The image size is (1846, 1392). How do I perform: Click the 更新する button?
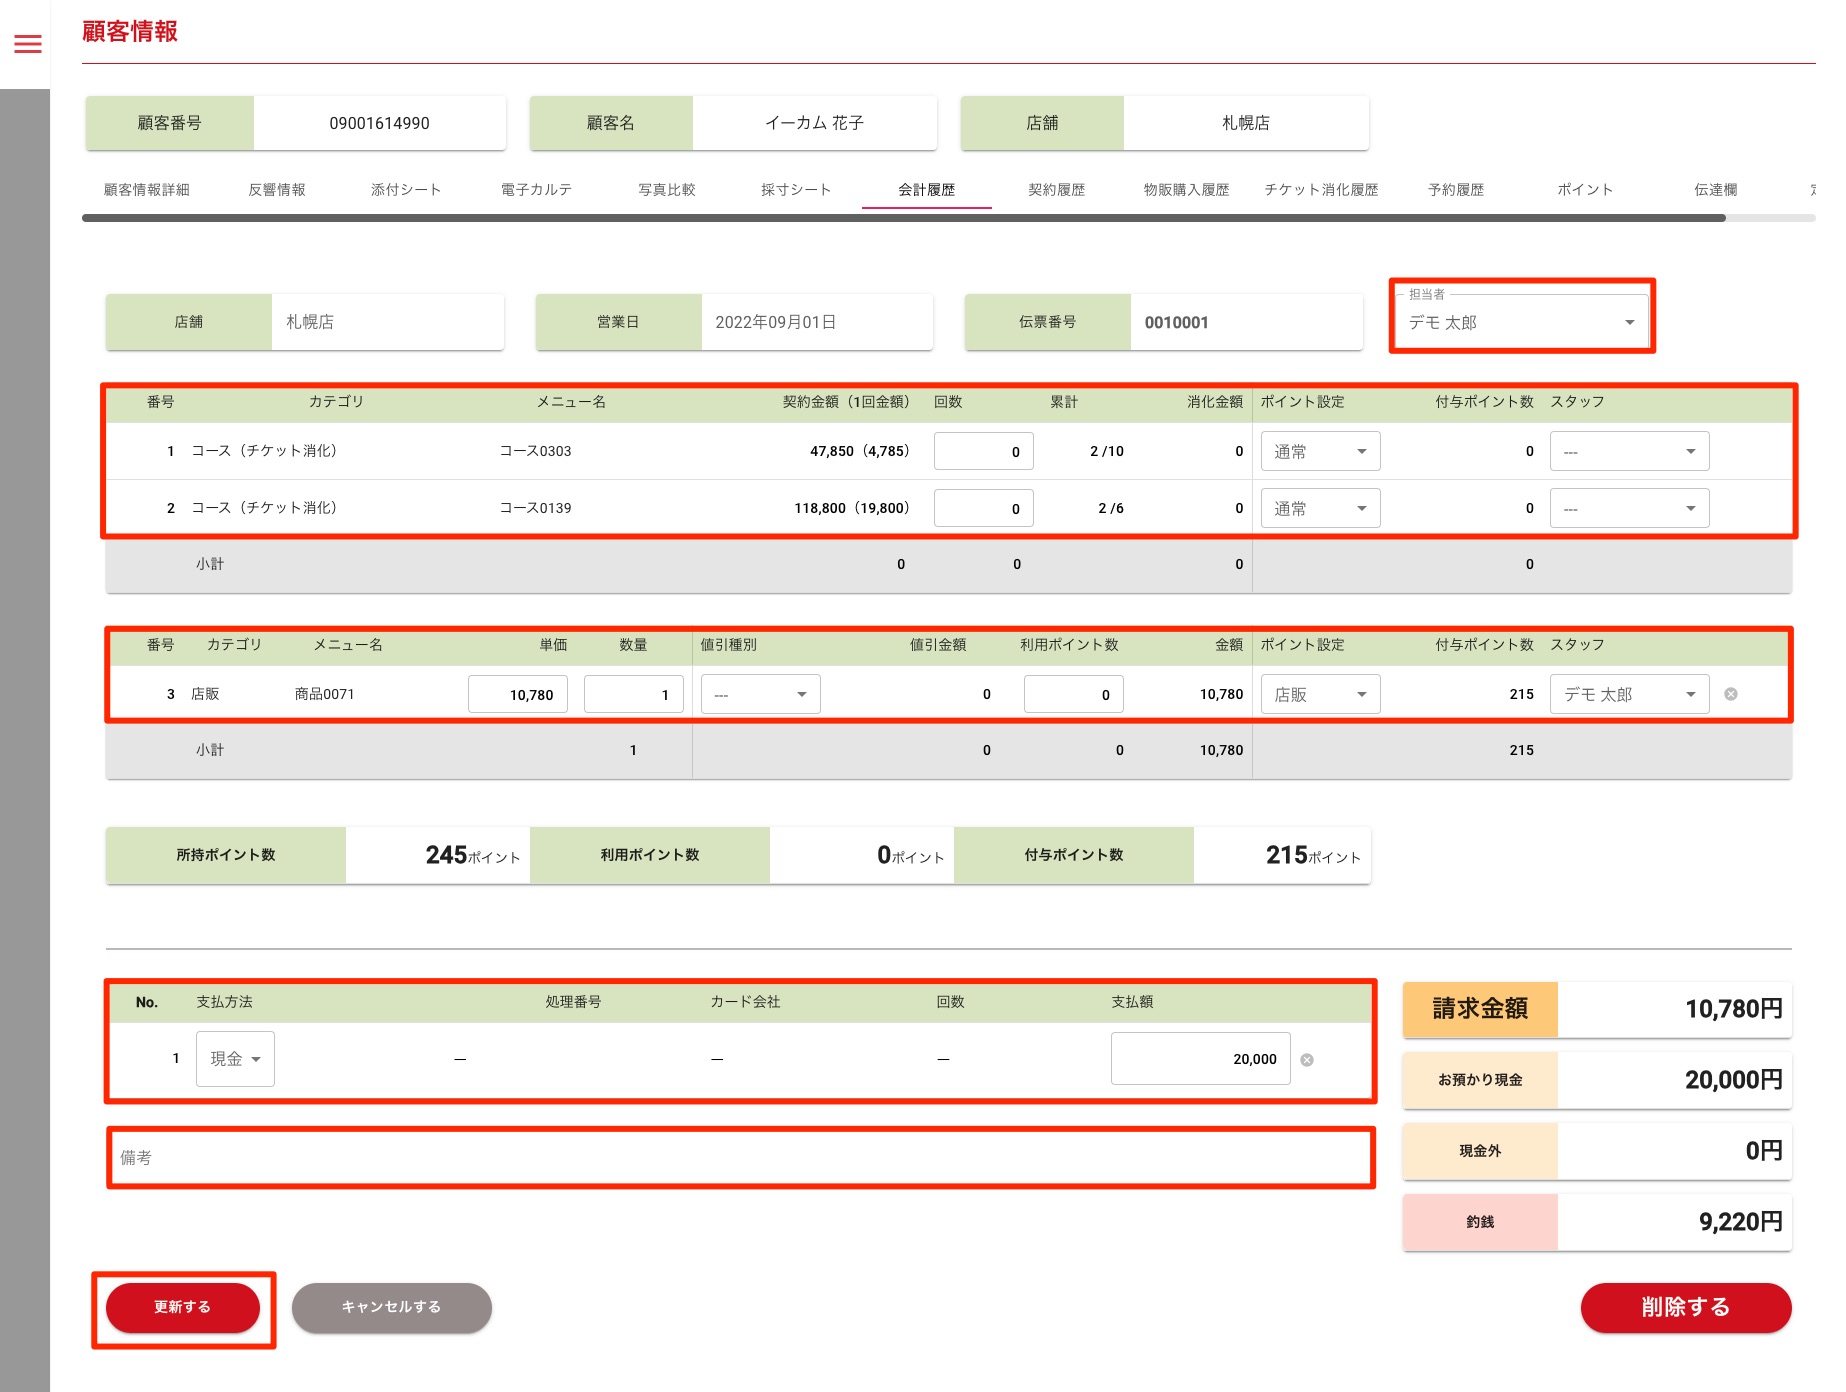(x=183, y=1307)
